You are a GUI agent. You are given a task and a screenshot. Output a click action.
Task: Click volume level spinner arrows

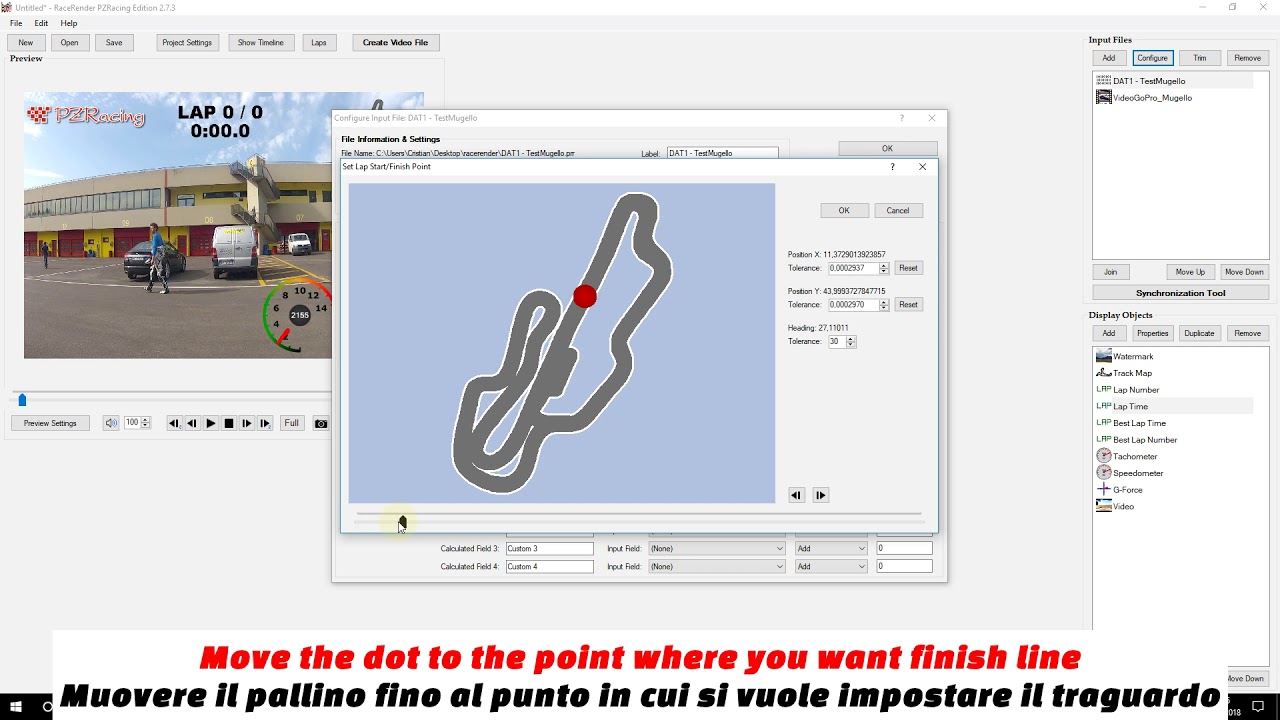[x=146, y=423]
